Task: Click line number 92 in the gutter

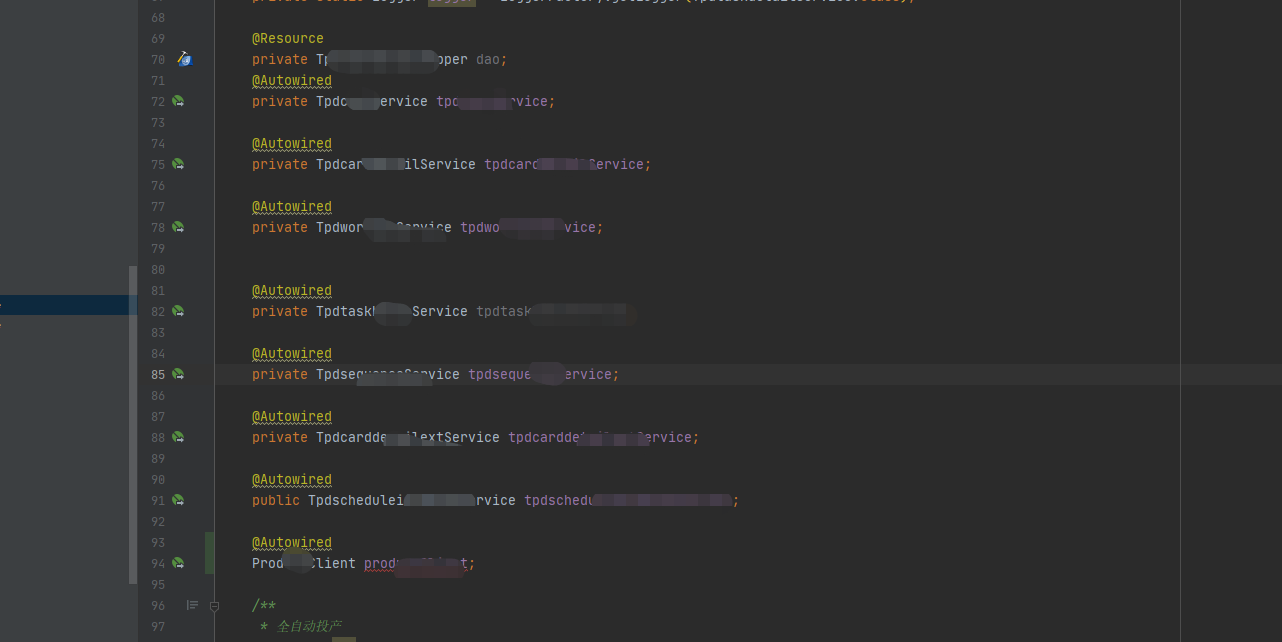Action: 158,522
